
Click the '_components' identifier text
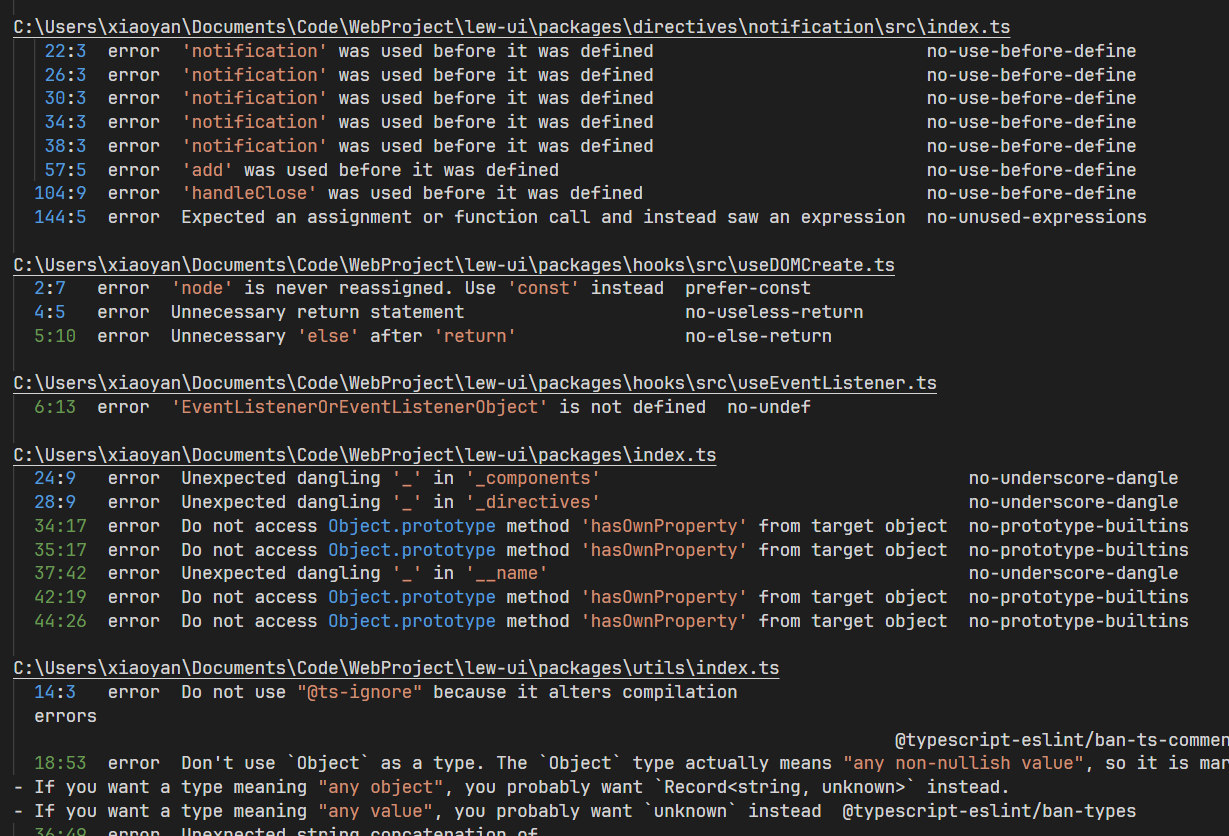533,478
